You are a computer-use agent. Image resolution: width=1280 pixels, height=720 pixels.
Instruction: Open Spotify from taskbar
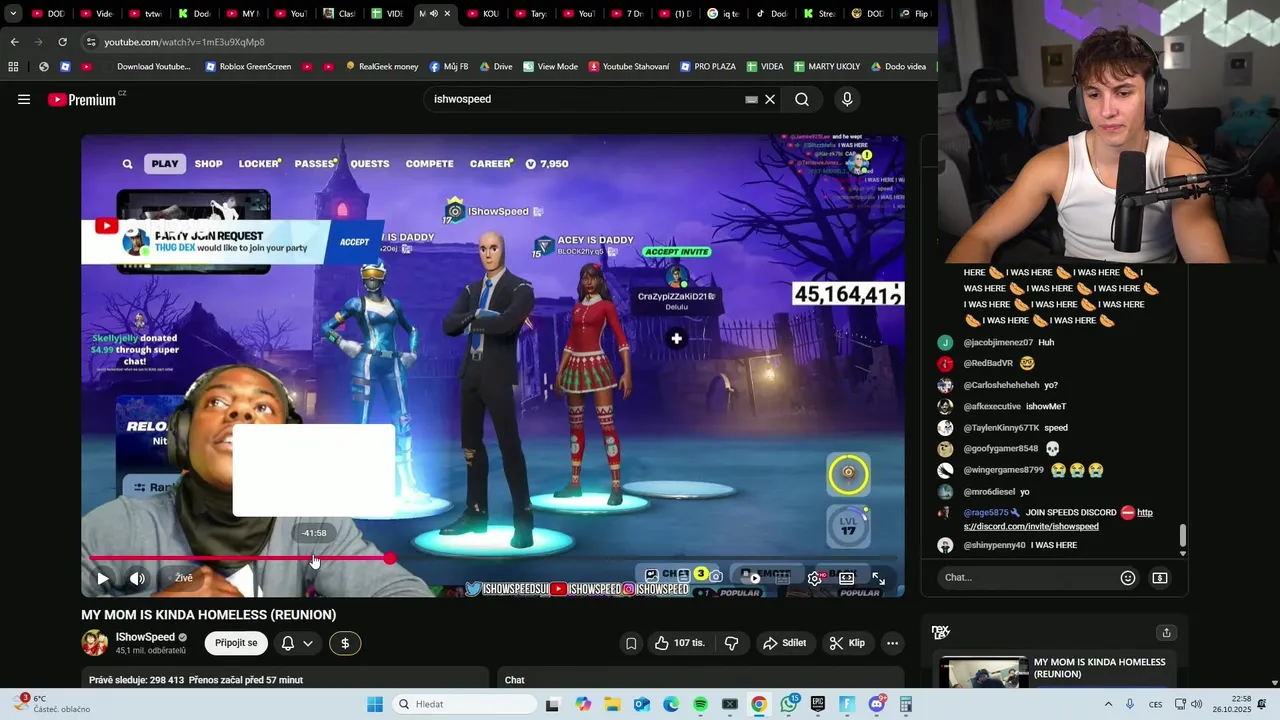[x=701, y=704]
